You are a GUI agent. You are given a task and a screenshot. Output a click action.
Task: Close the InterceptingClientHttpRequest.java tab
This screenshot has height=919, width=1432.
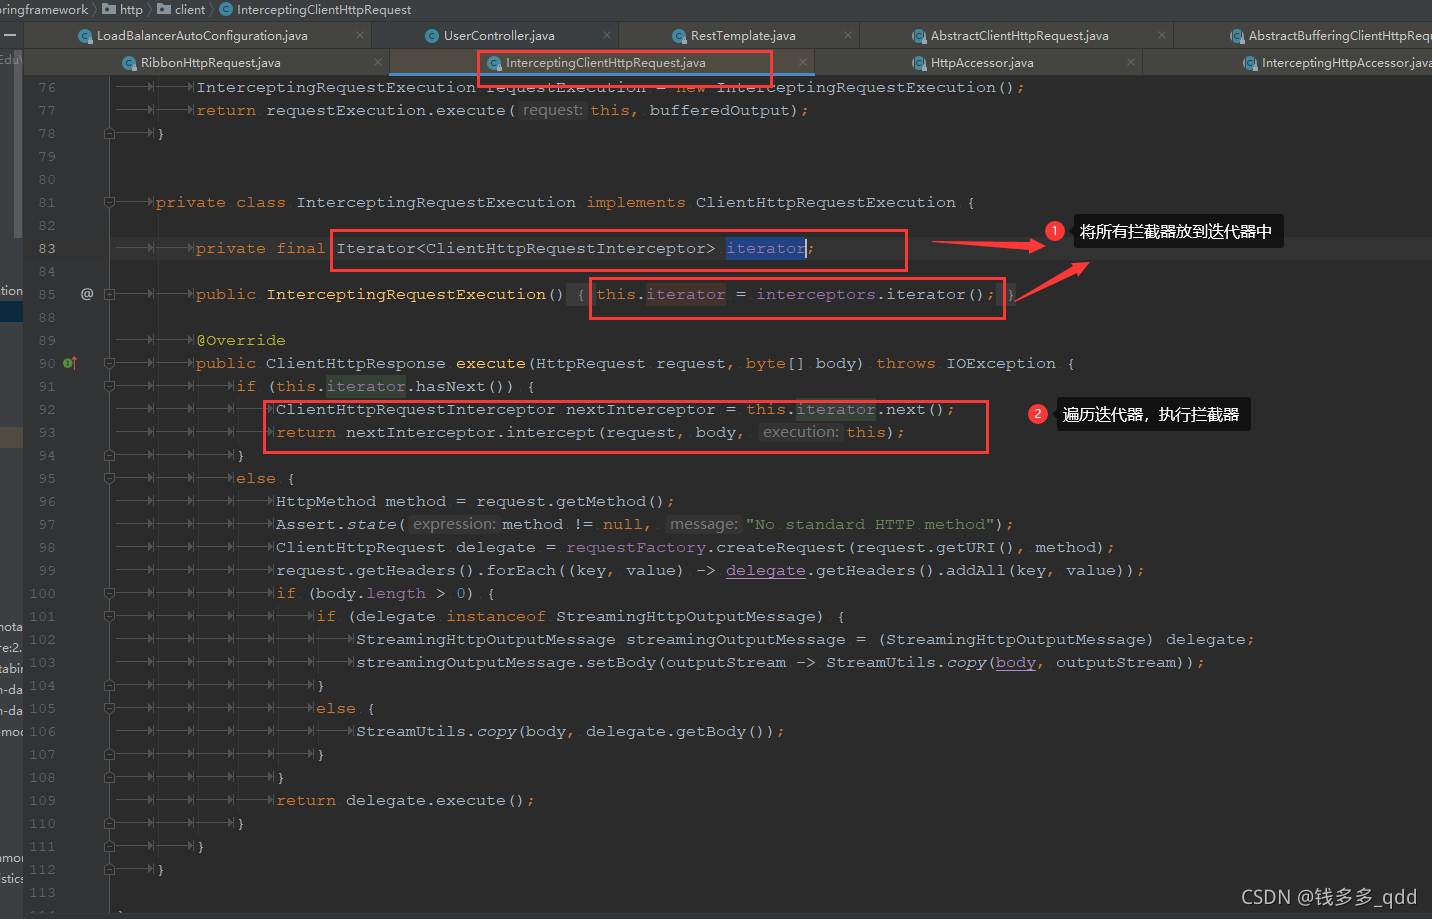coord(803,62)
